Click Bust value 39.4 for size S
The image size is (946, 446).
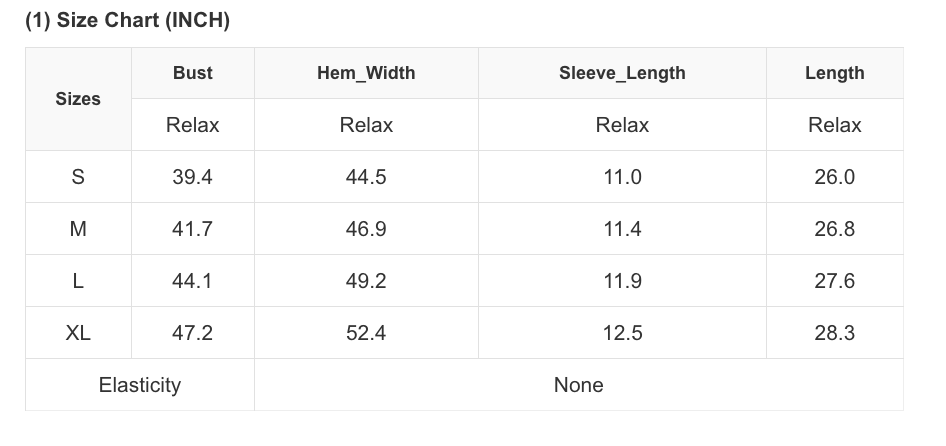click(192, 177)
